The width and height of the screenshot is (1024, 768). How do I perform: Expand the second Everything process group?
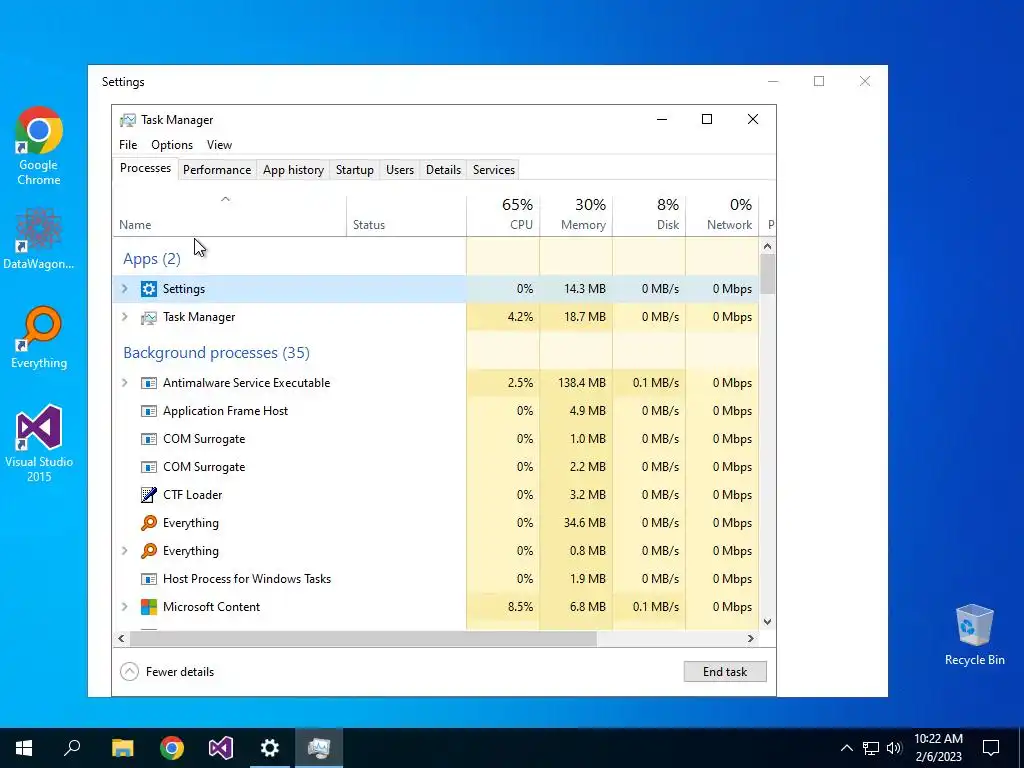(125, 551)
